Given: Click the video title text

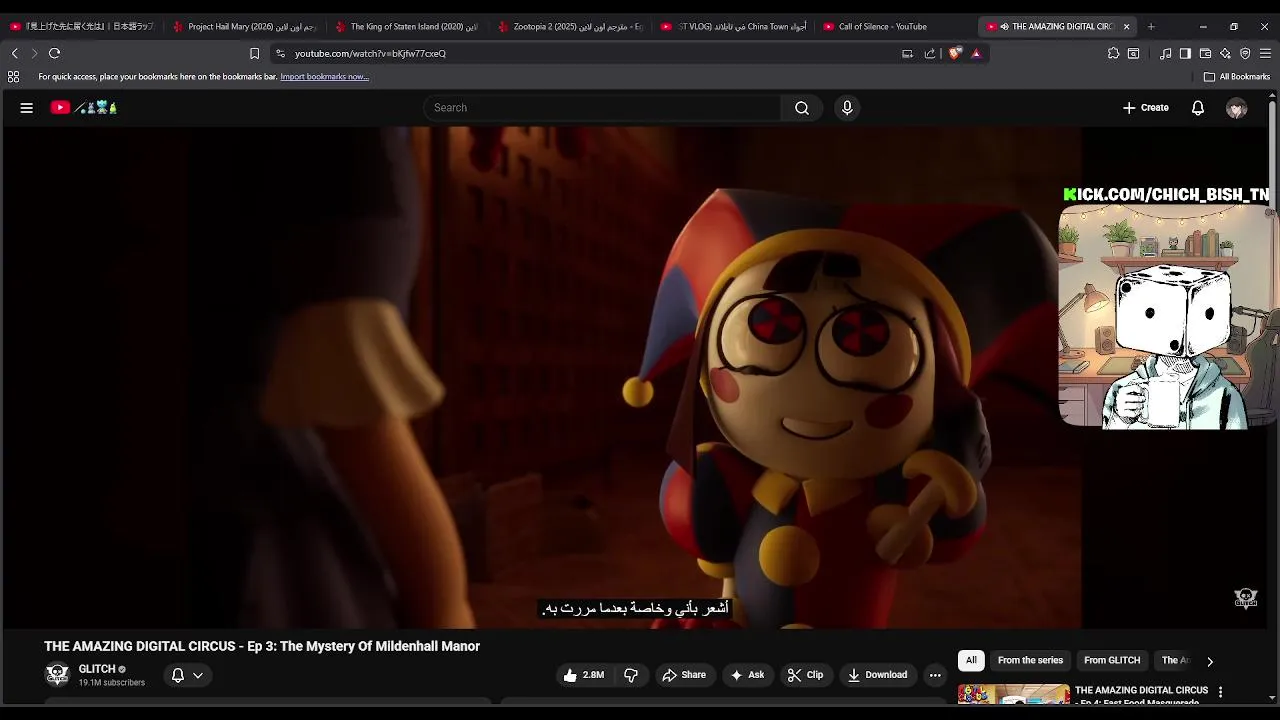Looking at the screenshot, I should pos(262,646).
